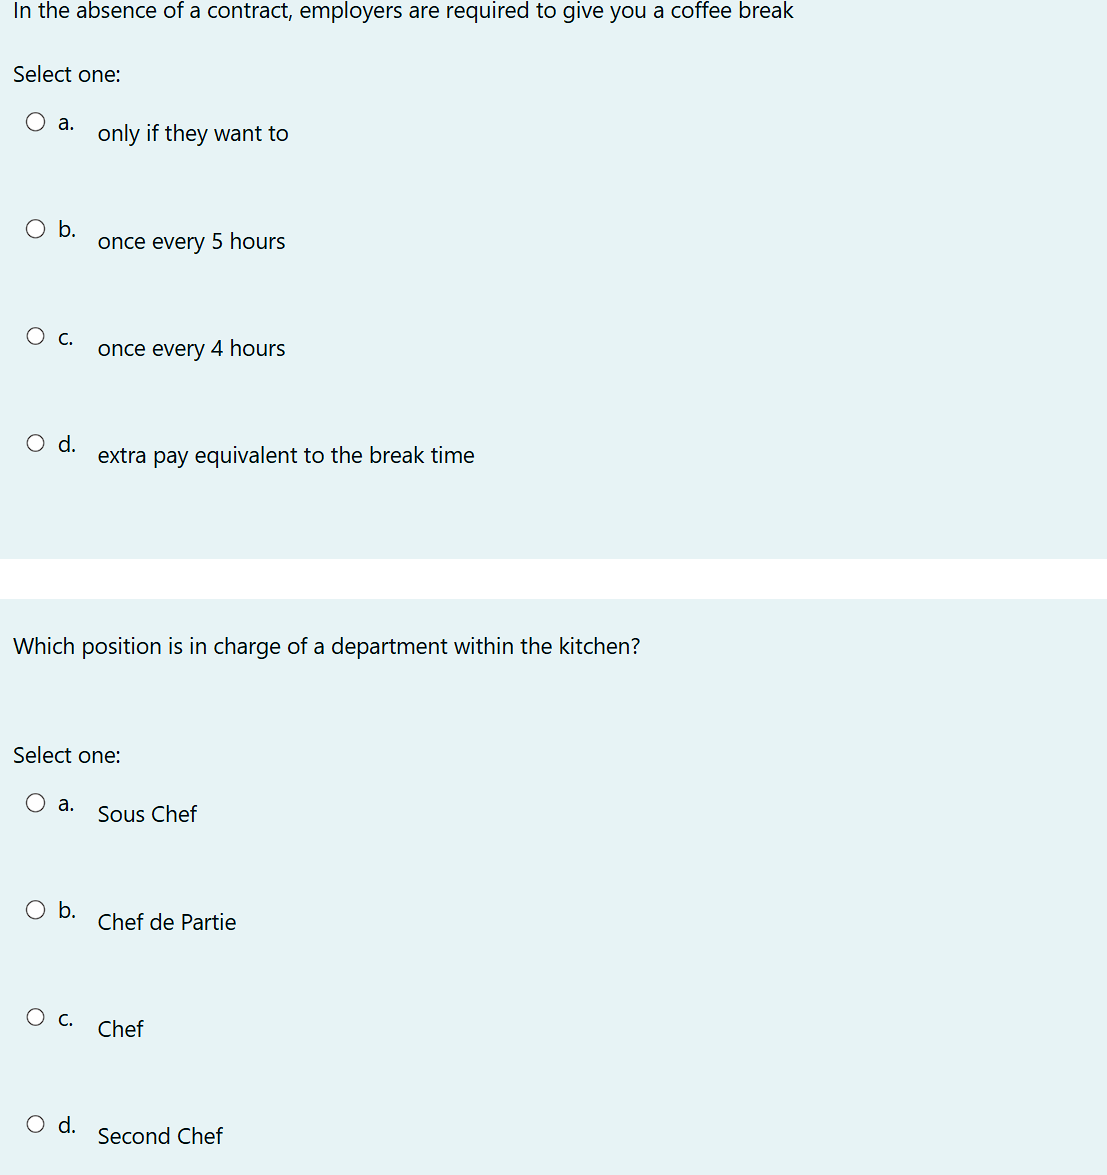
Task: Choose option b 'once every 5 hours'
Action: (35, 229)
